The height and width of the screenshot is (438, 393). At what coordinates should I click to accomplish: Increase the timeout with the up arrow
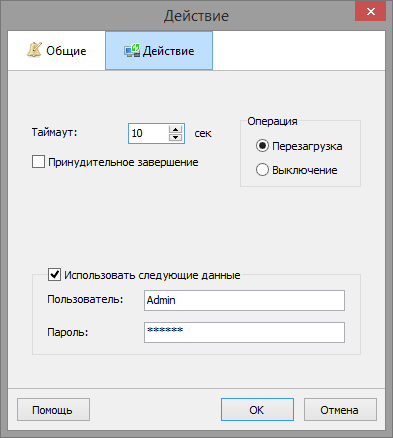point(176,129)
